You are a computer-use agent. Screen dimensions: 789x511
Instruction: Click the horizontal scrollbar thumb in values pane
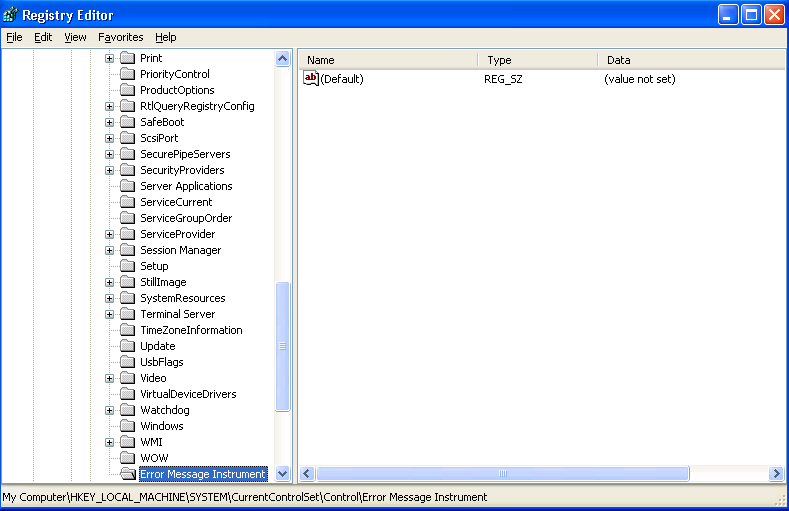(x=502, y=473)
